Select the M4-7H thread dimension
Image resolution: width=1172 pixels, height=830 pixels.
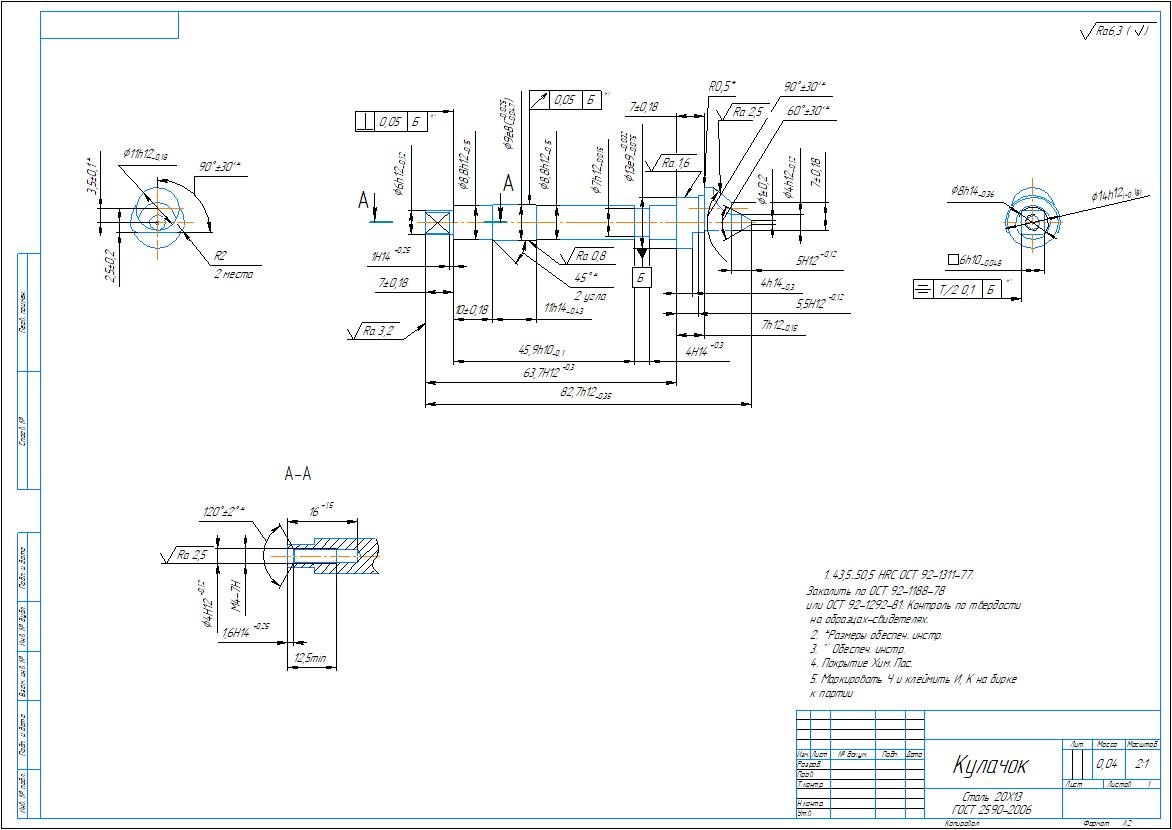237,595
